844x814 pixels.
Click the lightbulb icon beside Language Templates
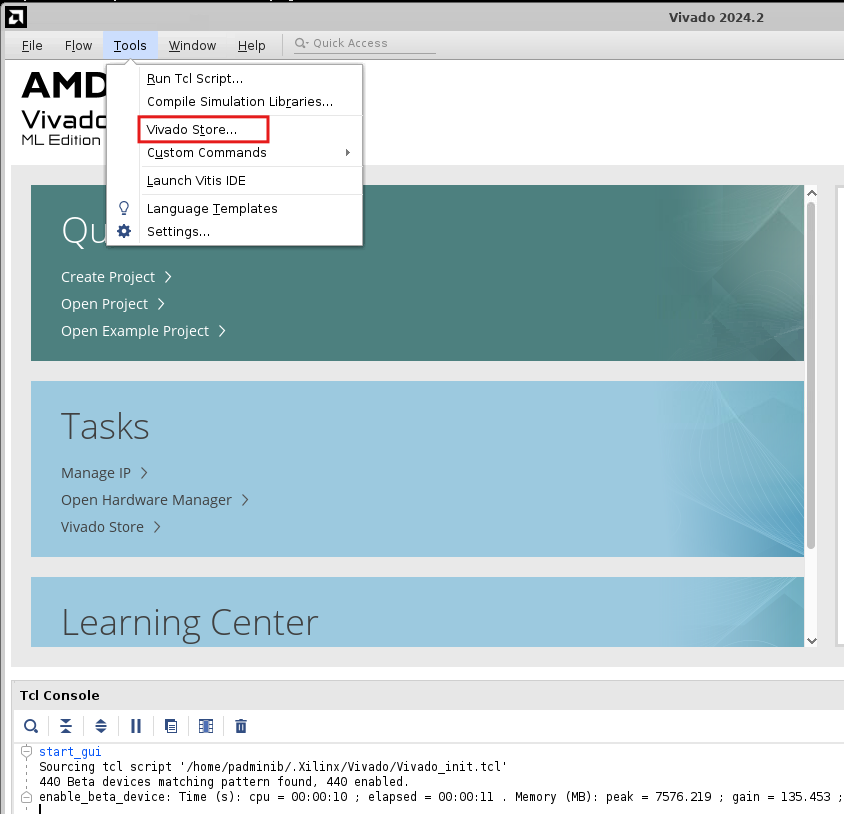click(124, 208)
